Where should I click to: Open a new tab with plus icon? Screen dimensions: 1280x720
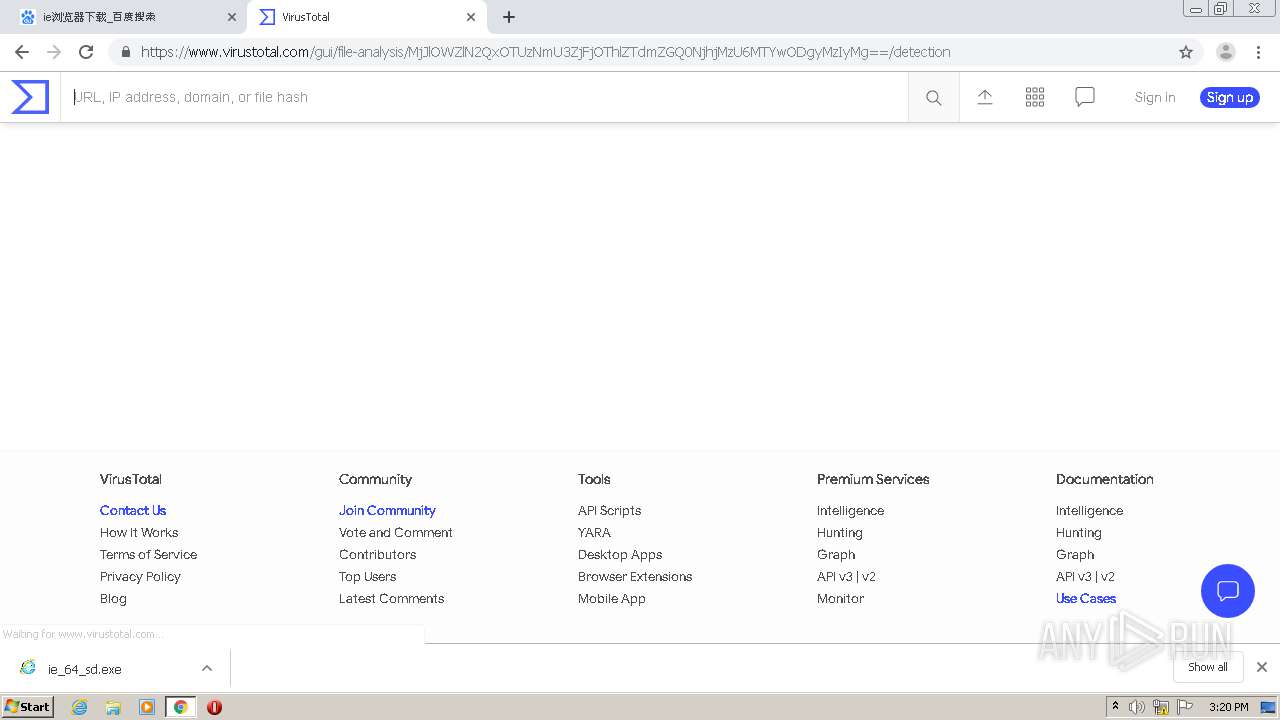pyautogui.click(x=509, y=17)
